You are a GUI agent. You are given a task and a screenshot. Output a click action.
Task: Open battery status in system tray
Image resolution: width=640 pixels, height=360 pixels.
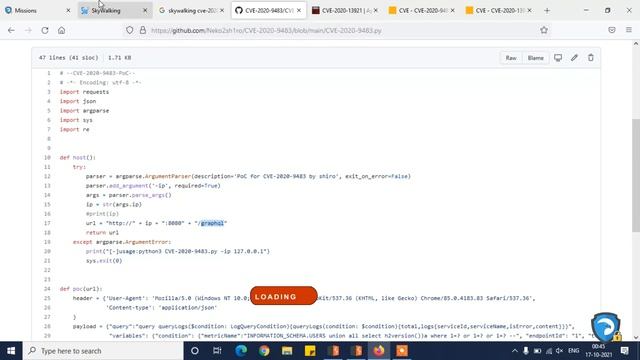[x=538, y=351]
